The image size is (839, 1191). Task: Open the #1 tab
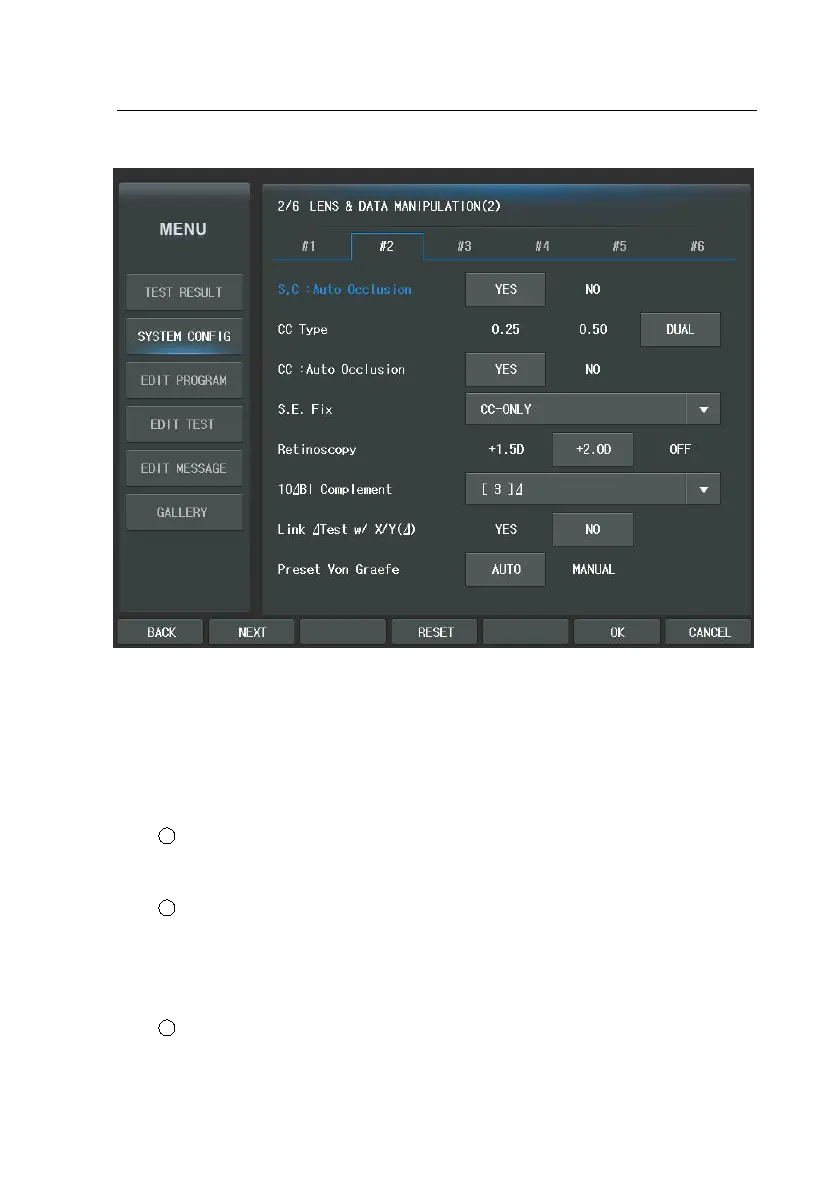[x=308, y=246]
